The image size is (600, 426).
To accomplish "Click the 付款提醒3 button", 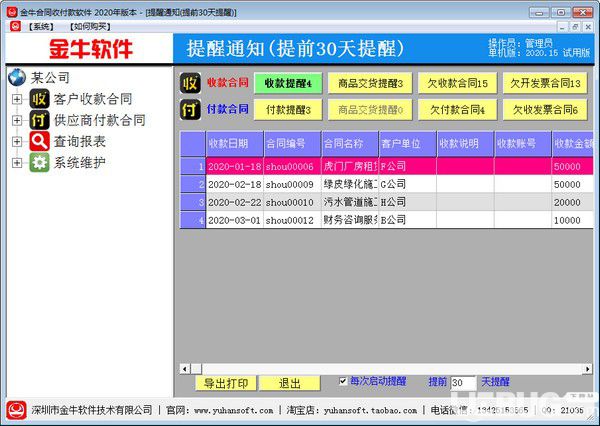I will click(288, 110).
